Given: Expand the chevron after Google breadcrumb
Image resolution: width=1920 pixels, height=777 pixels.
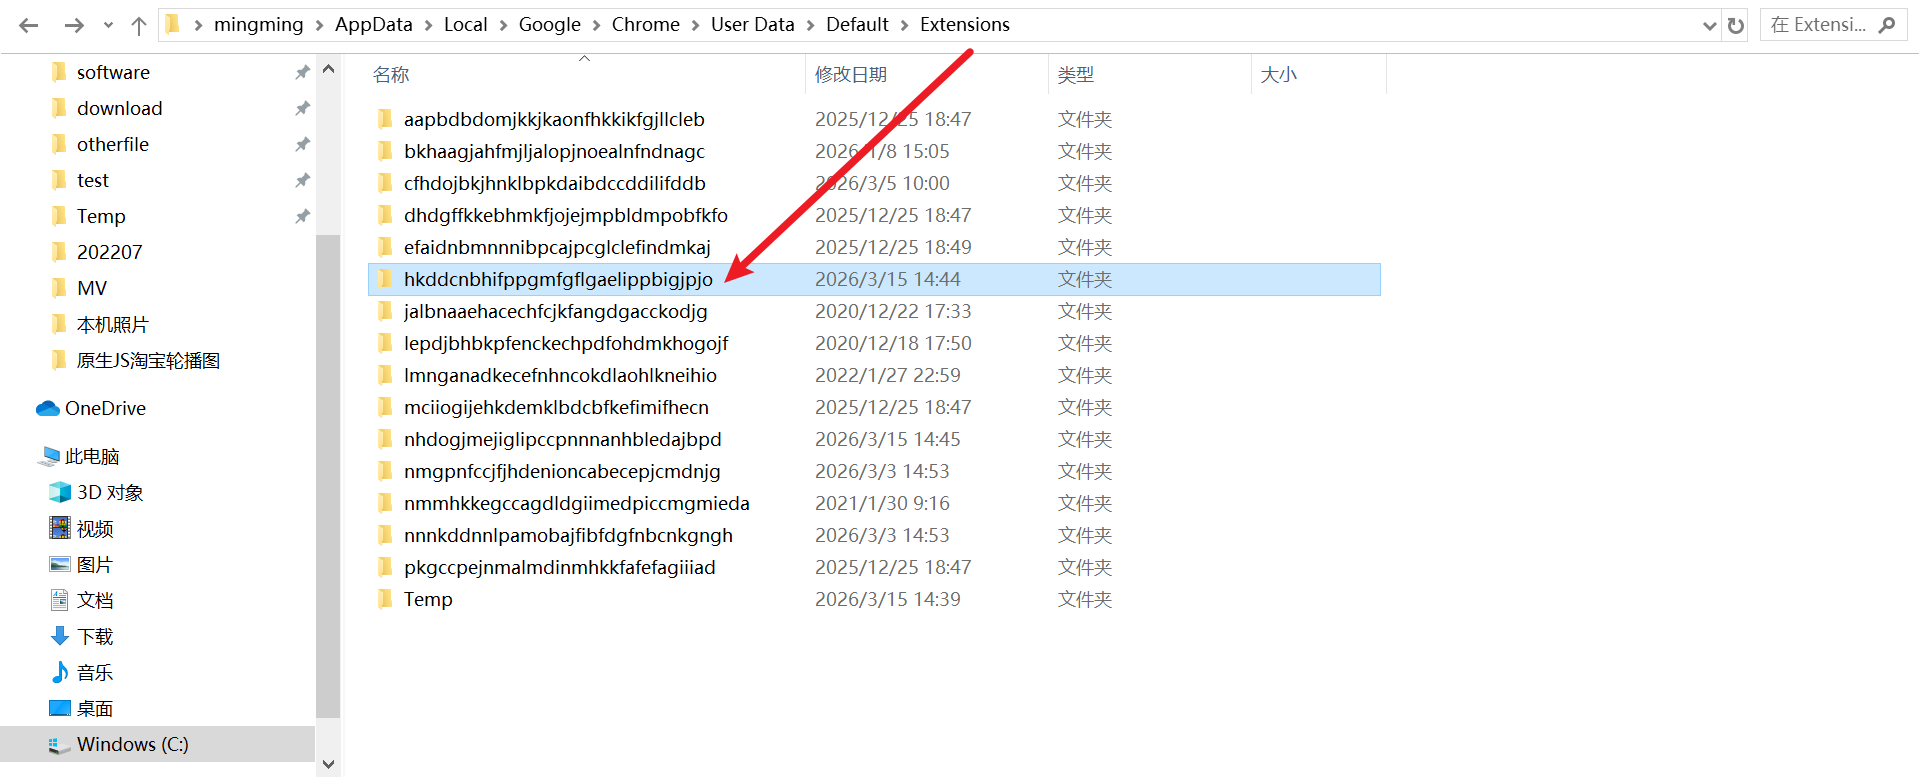Looking at the screenshot, I should coord(596,25).
